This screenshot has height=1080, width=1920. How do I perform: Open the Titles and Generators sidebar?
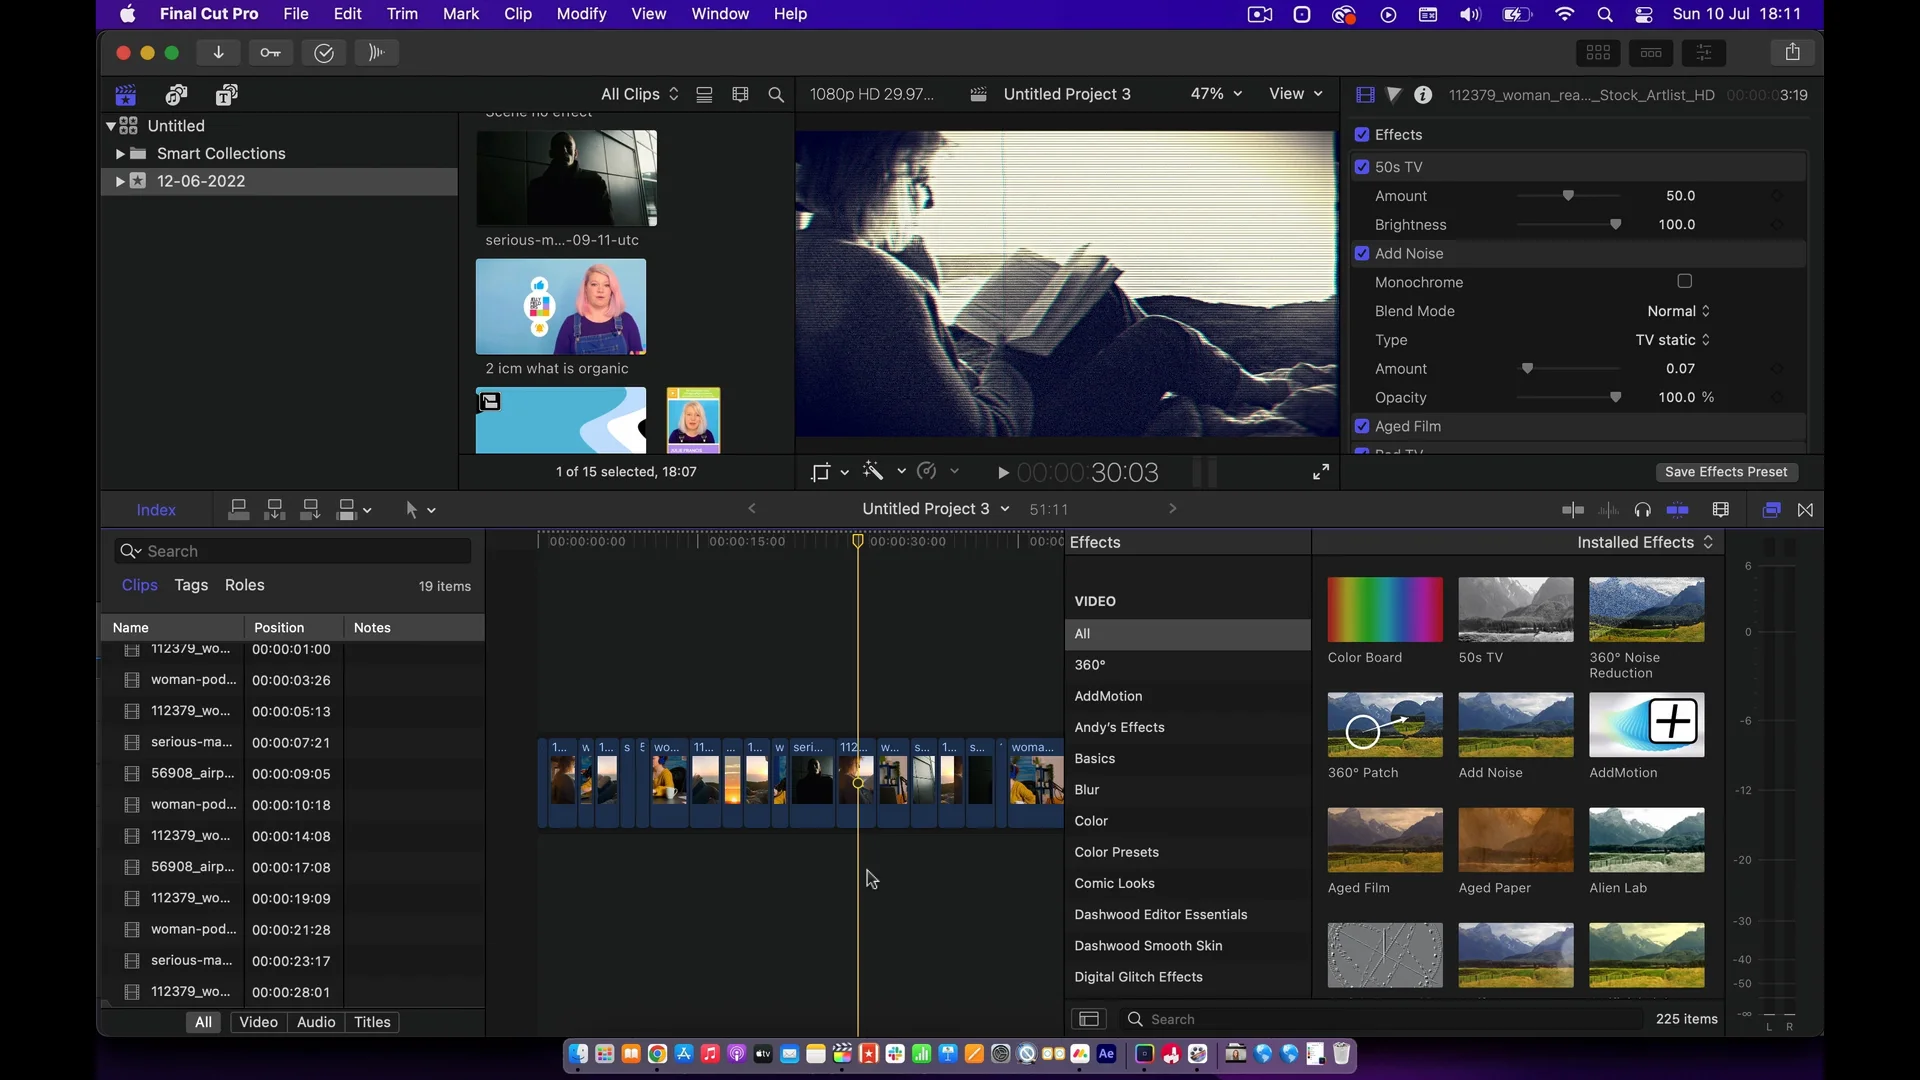point(227,95)
